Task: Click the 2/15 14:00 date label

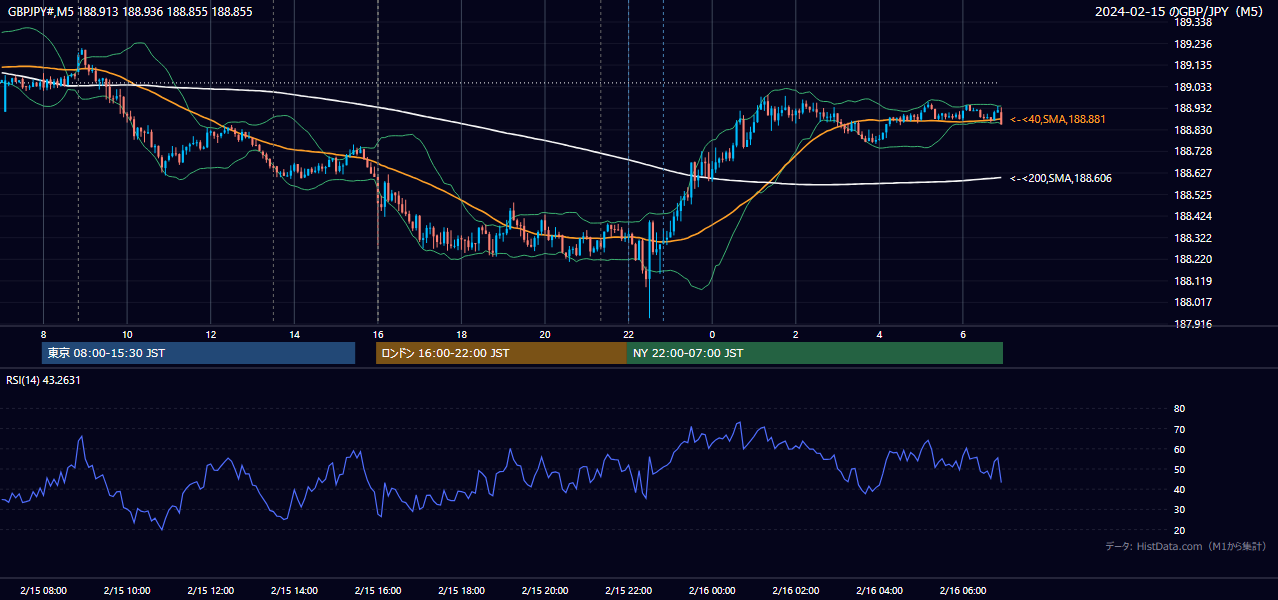Action: coord(294,590)
